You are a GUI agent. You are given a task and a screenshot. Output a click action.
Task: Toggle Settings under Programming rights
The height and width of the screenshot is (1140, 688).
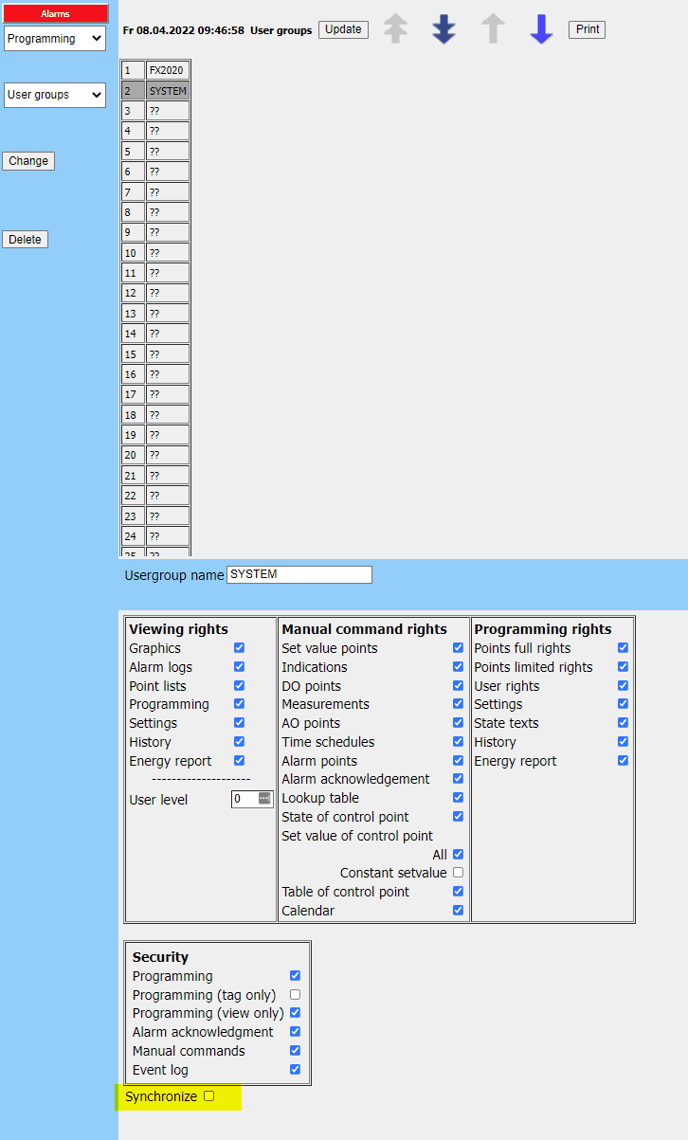(623, 703)
